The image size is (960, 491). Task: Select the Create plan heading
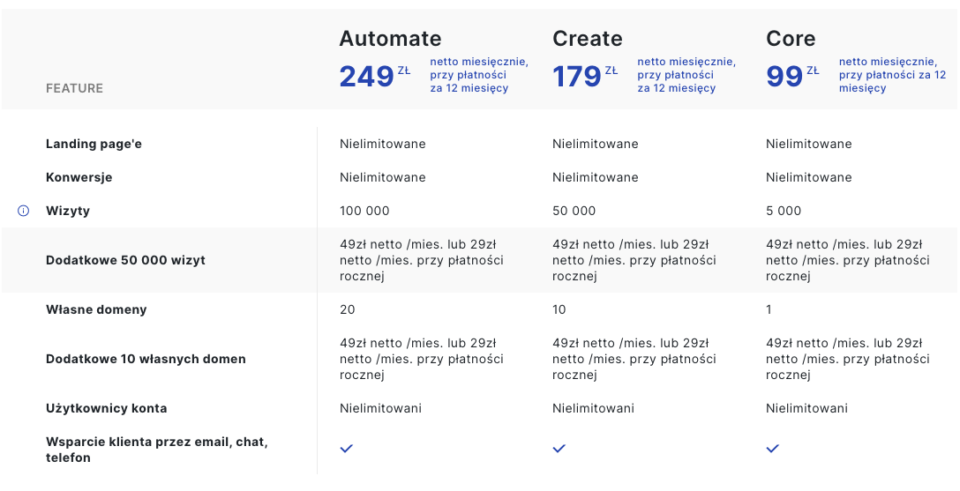click(x=587, y=39)
